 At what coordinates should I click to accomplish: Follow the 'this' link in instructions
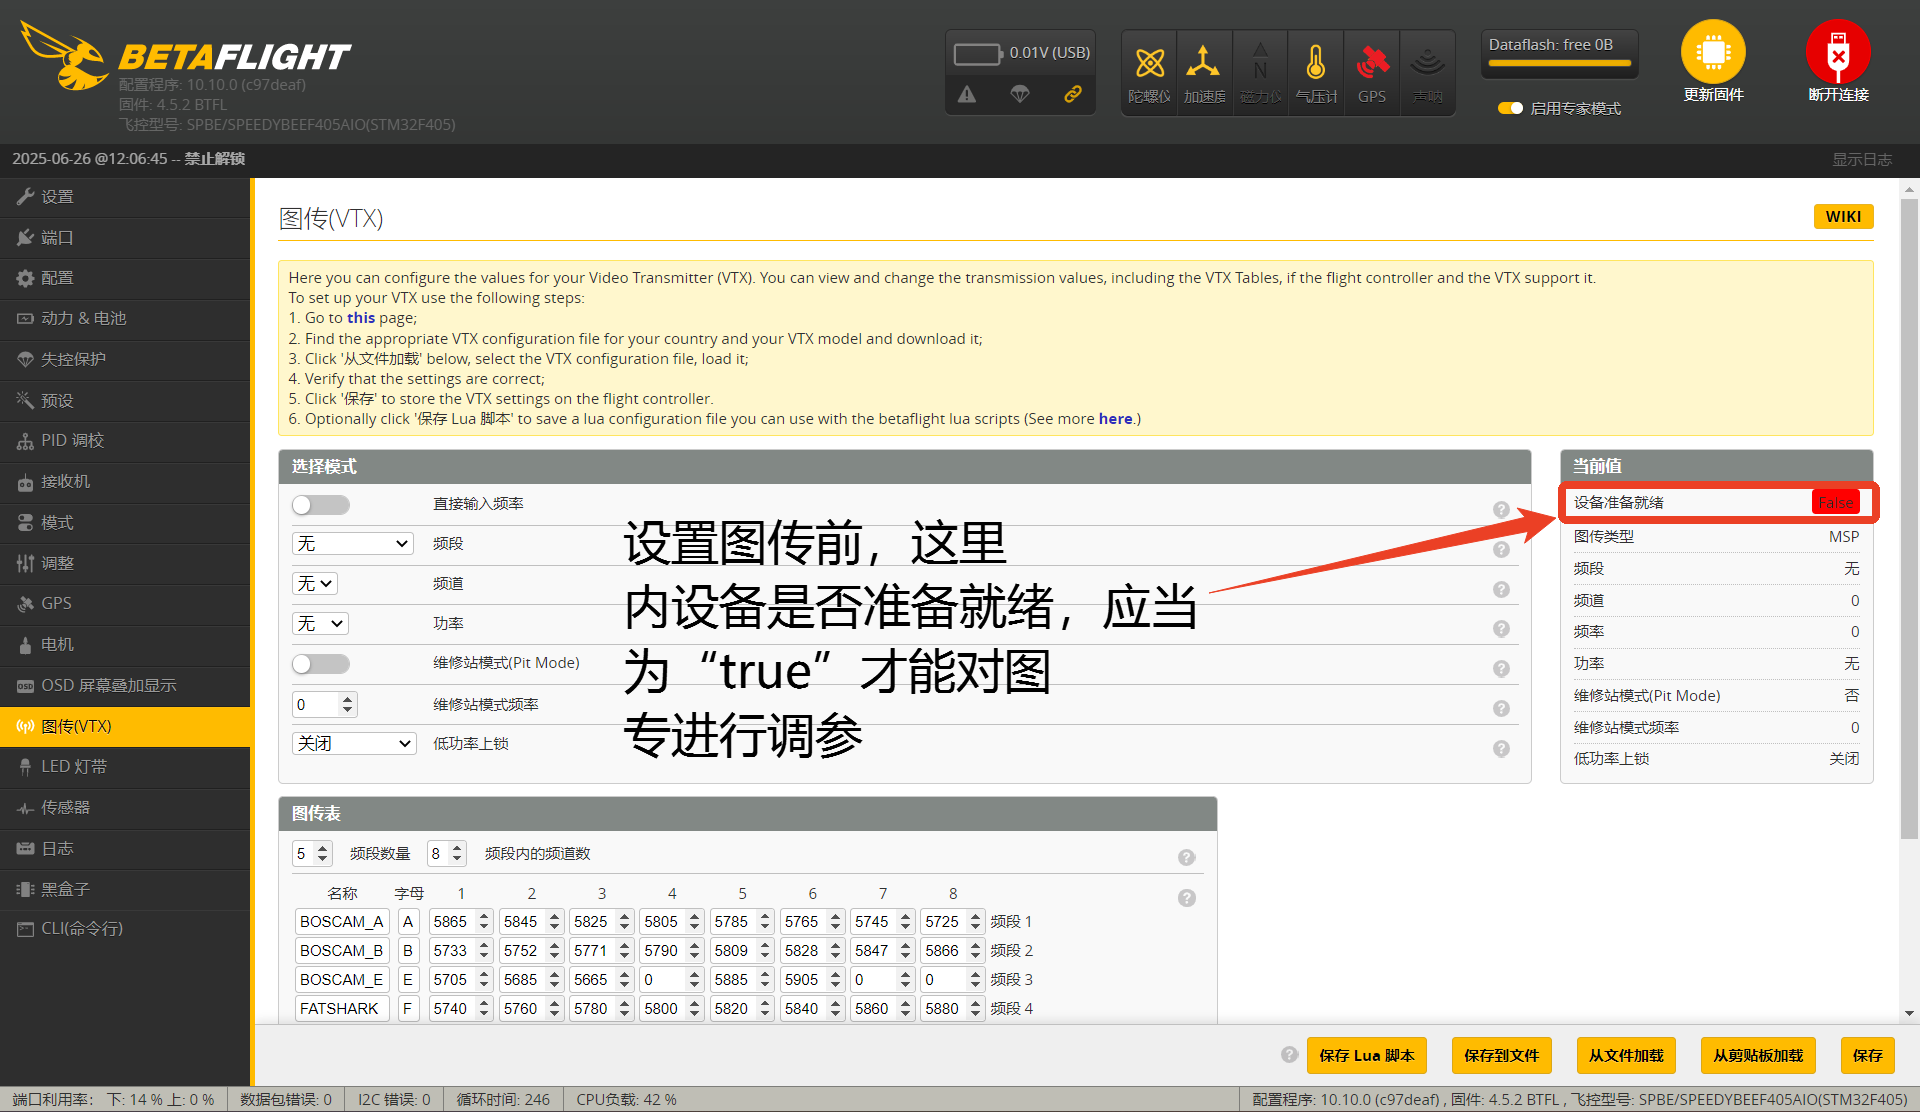(361, 318)
